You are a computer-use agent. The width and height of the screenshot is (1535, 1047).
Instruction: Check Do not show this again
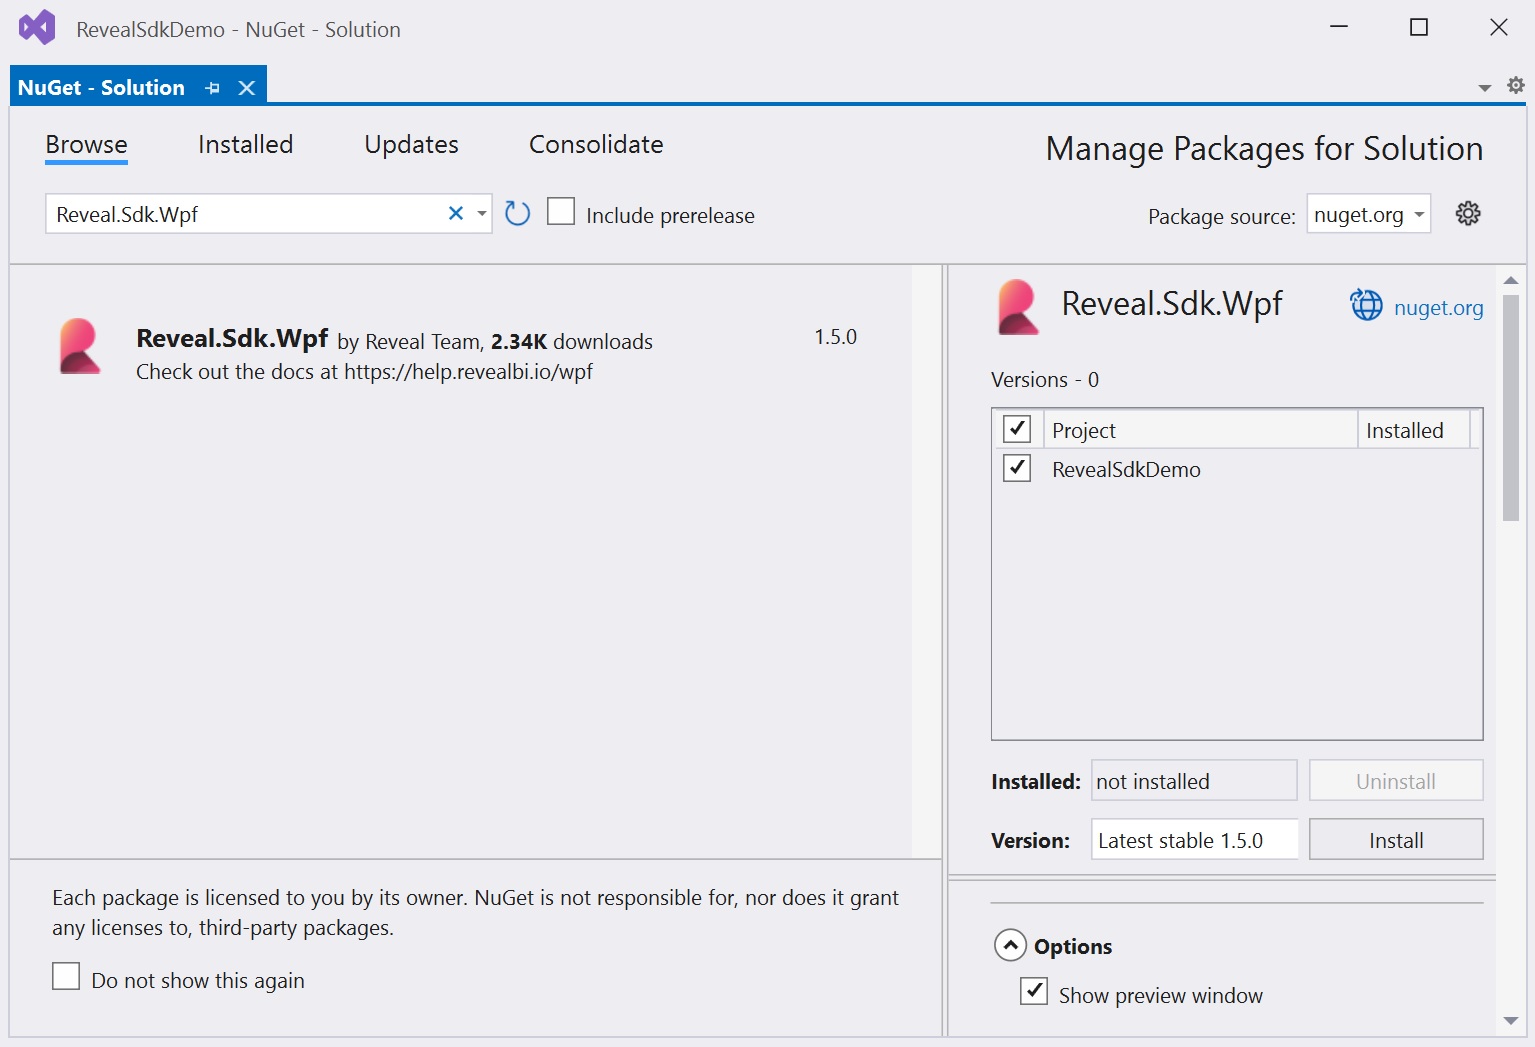66,976
